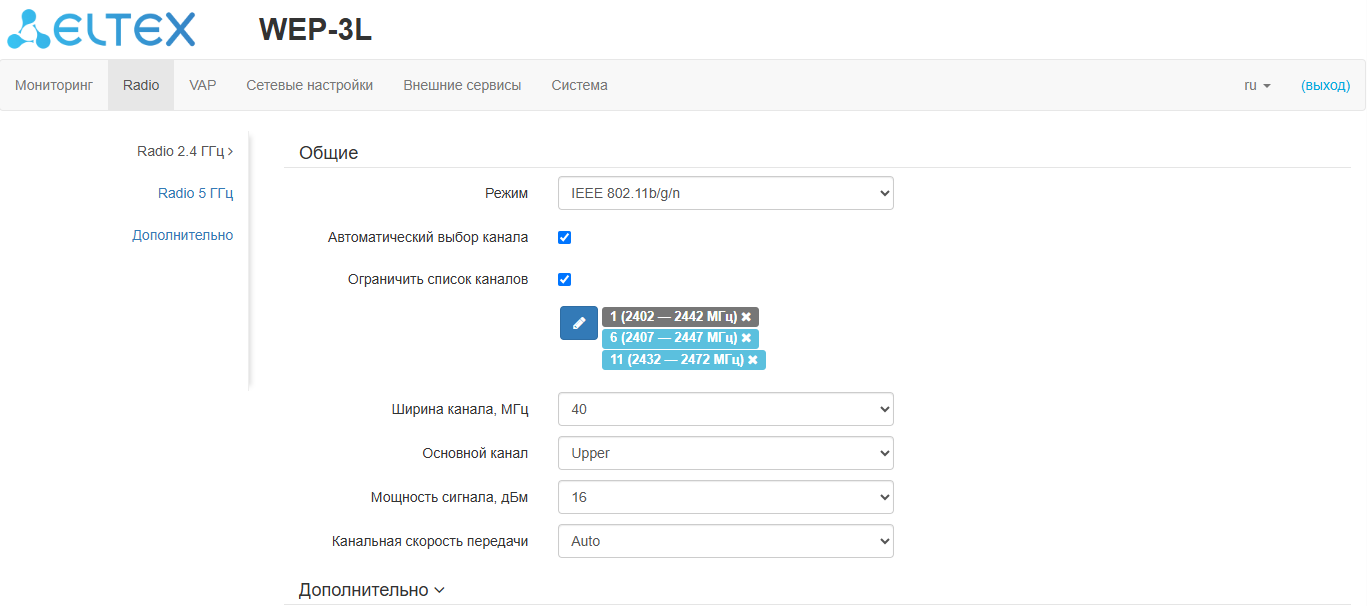Viewport: 1367px width, 606px height.
Task: Toggle Автоматический выбор канала checkbox
Action: 564,238
